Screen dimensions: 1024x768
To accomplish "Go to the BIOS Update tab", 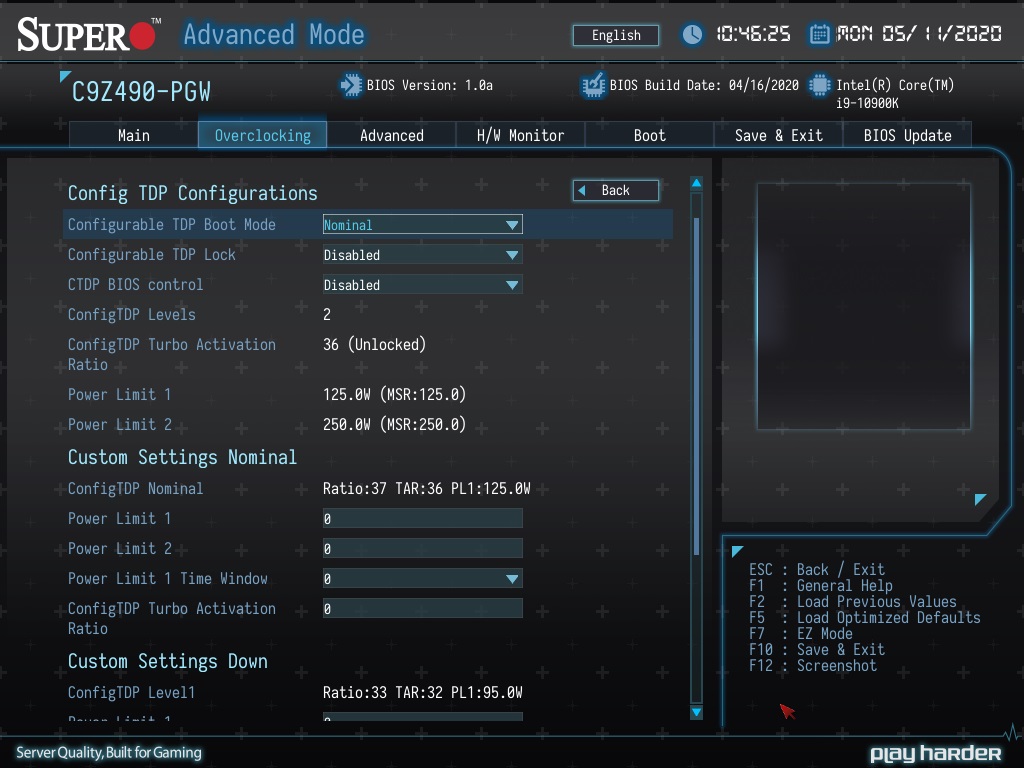I will click(x=907, y=135).
